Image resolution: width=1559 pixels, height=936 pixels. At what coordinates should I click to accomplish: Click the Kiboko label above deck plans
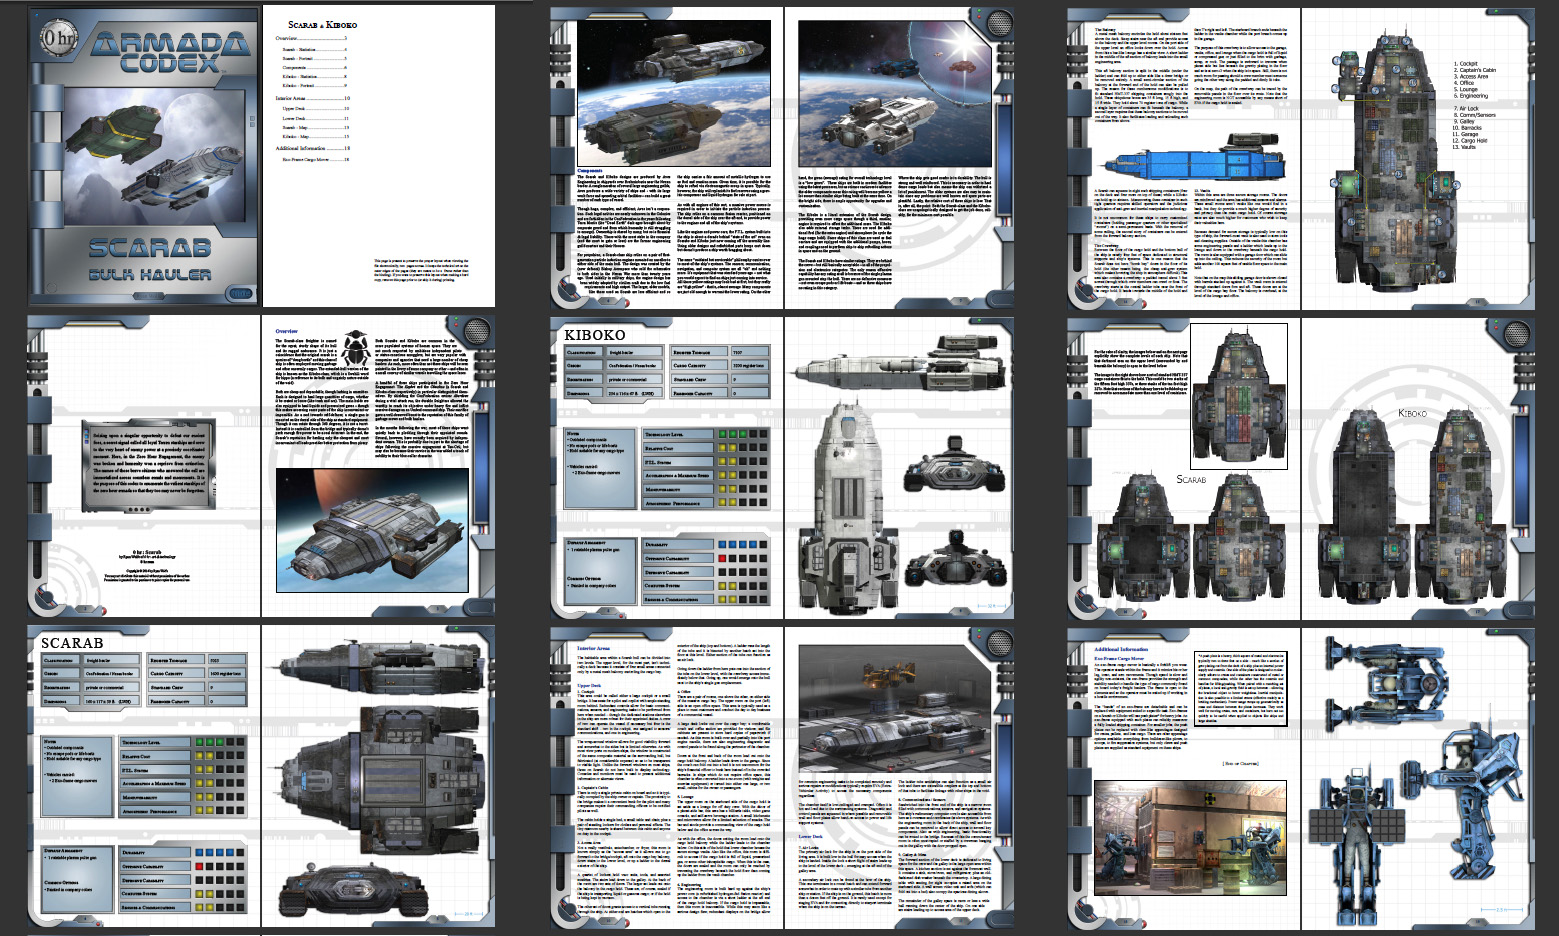pyautogui.click(x=1412, y=413)
